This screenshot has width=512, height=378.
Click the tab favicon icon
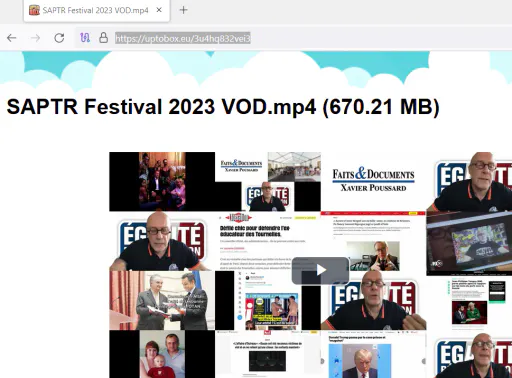coord(34,10)
